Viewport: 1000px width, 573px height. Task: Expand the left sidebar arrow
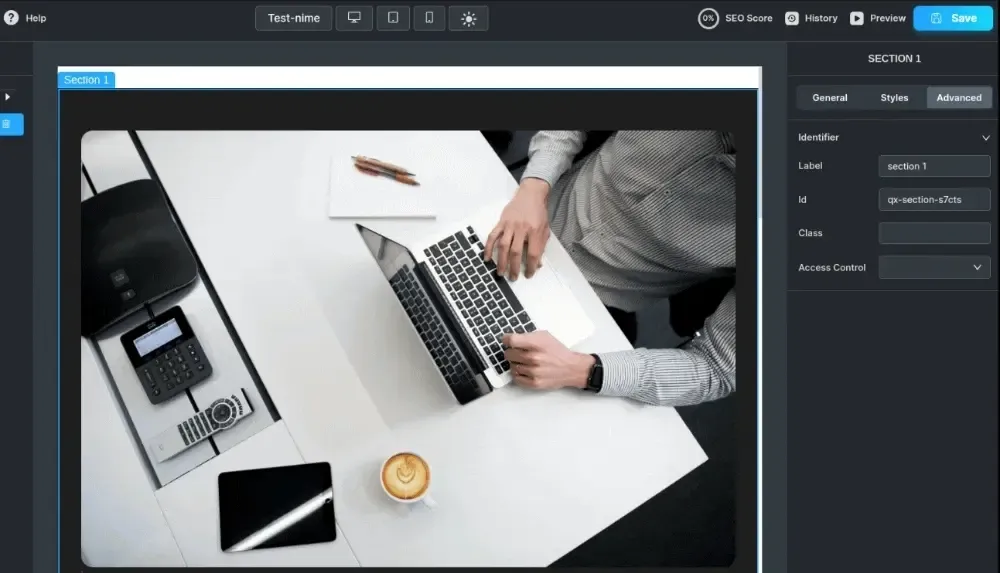click(8, 97)
